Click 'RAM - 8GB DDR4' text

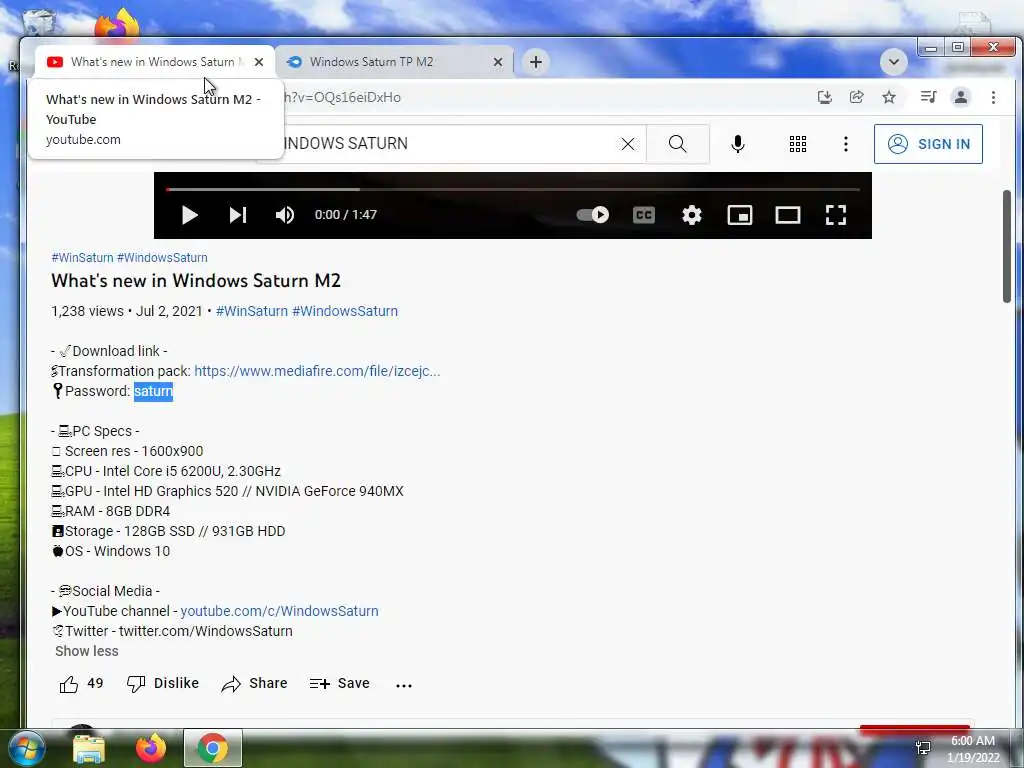click(110, 511)
